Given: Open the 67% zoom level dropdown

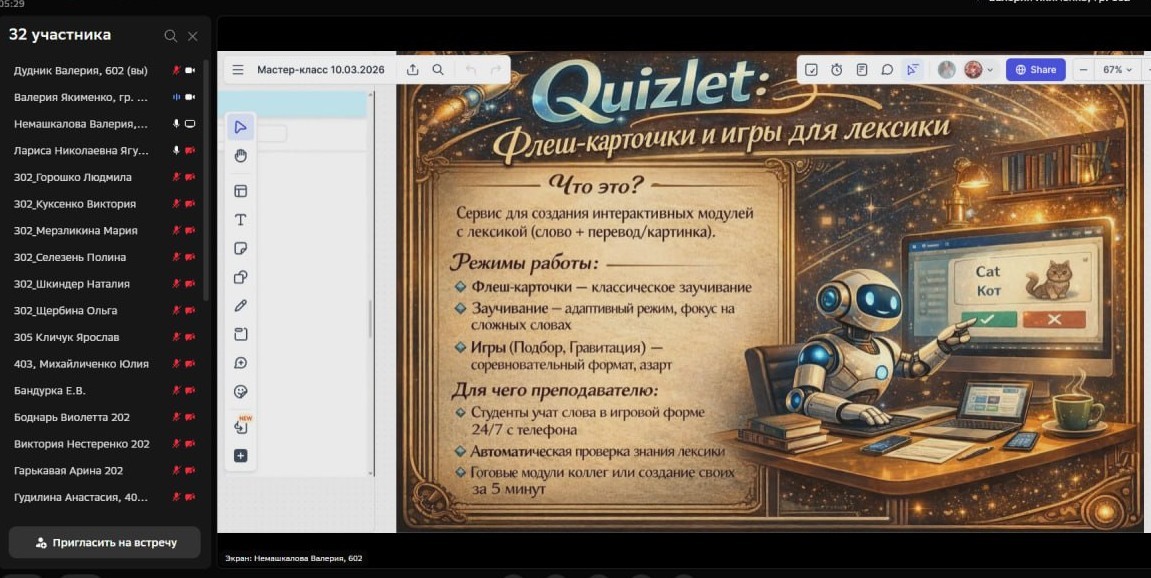Looking at the screenshot, I should coord(1117,70).
